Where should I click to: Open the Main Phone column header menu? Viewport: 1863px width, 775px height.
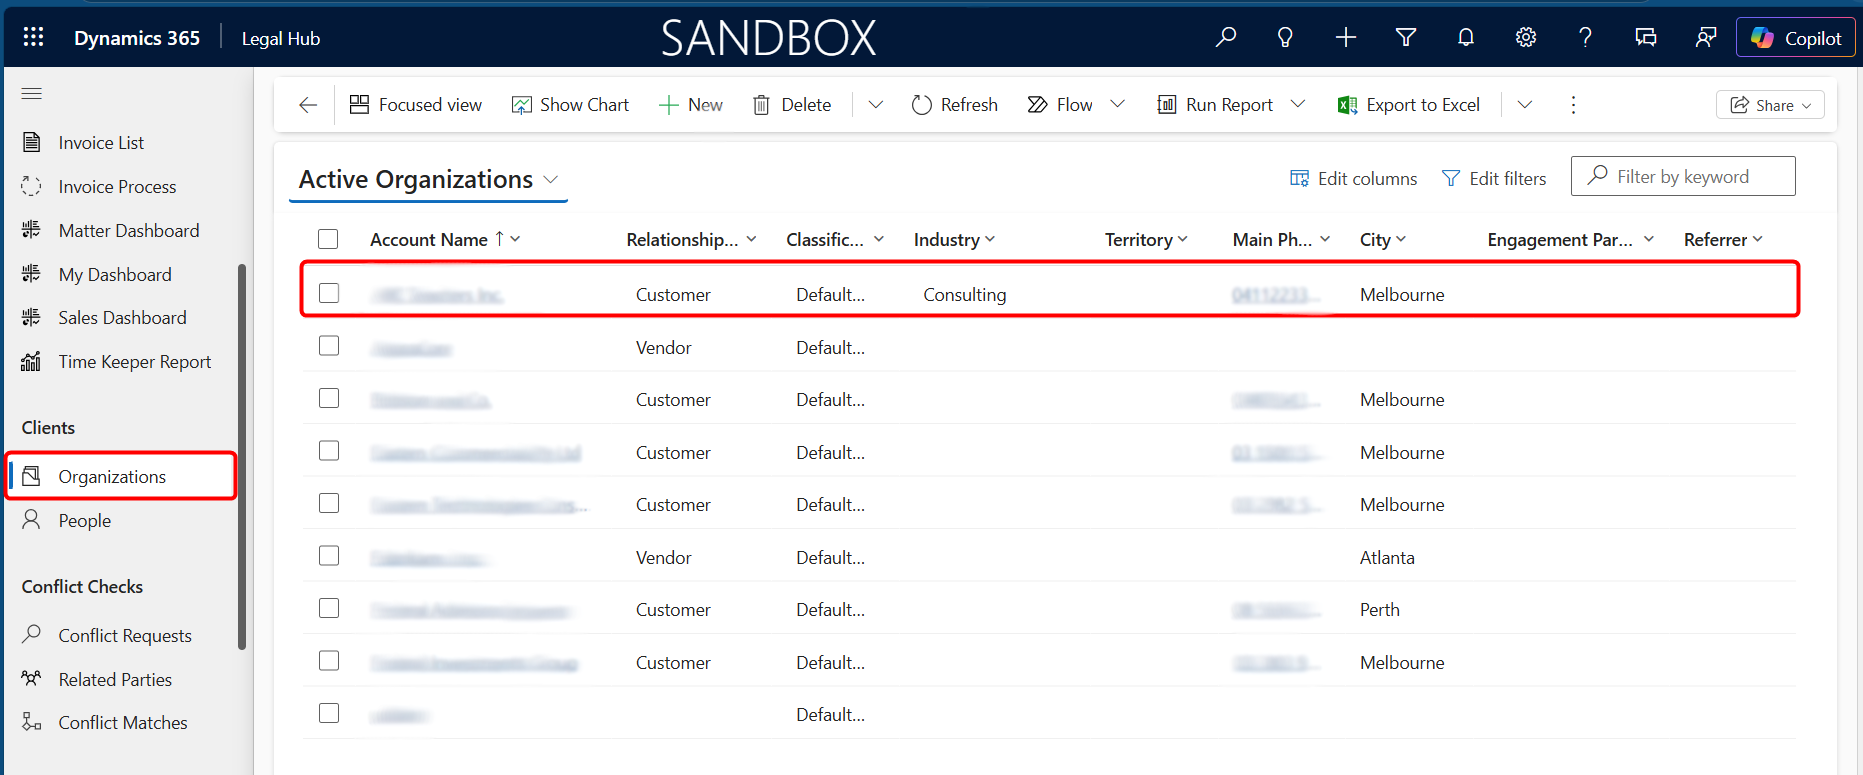(1281, 240)
